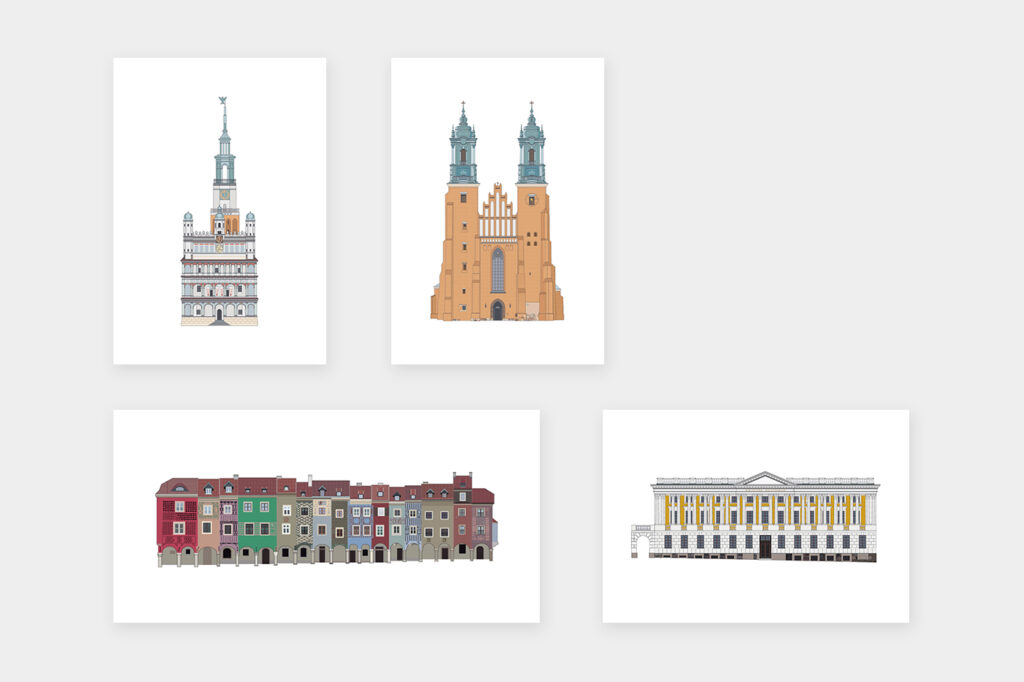Viewport: 1024px width, 682px height.
Task: Open the twin-tower cathedral illustration card
Action: (x=497, y=211)
